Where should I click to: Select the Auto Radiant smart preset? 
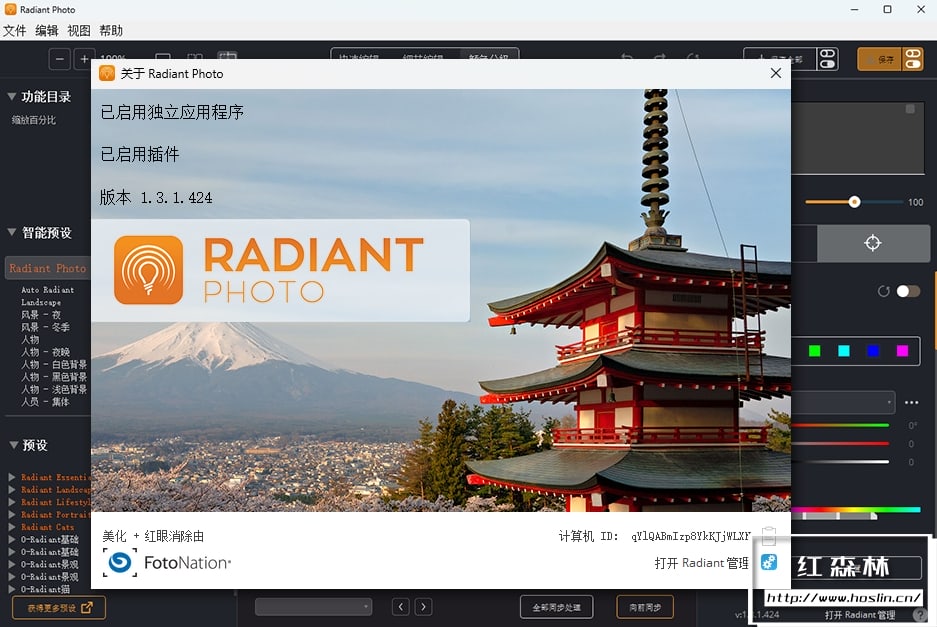point(48,290)
